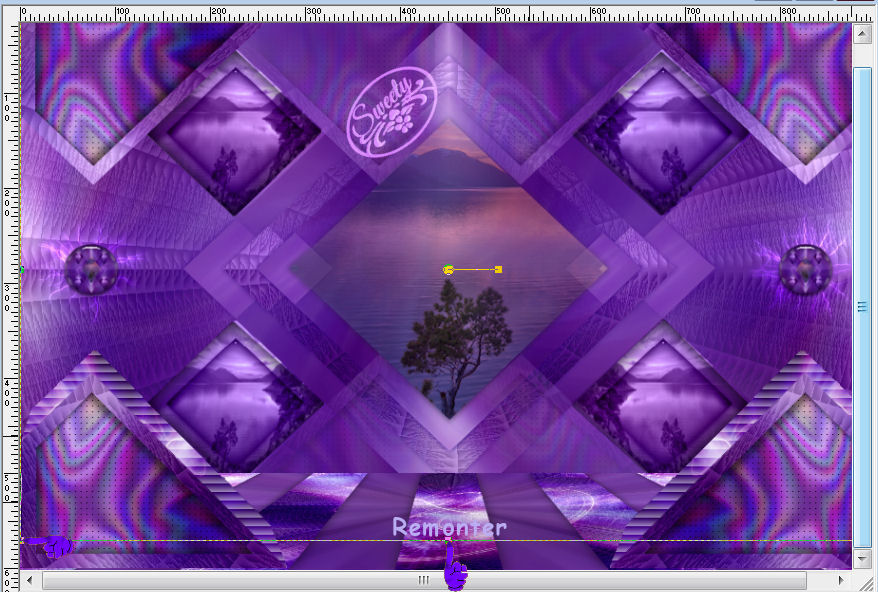Click the vertical scrollbar down arrow
Screen dimensions: 878x592
point(863,560)
